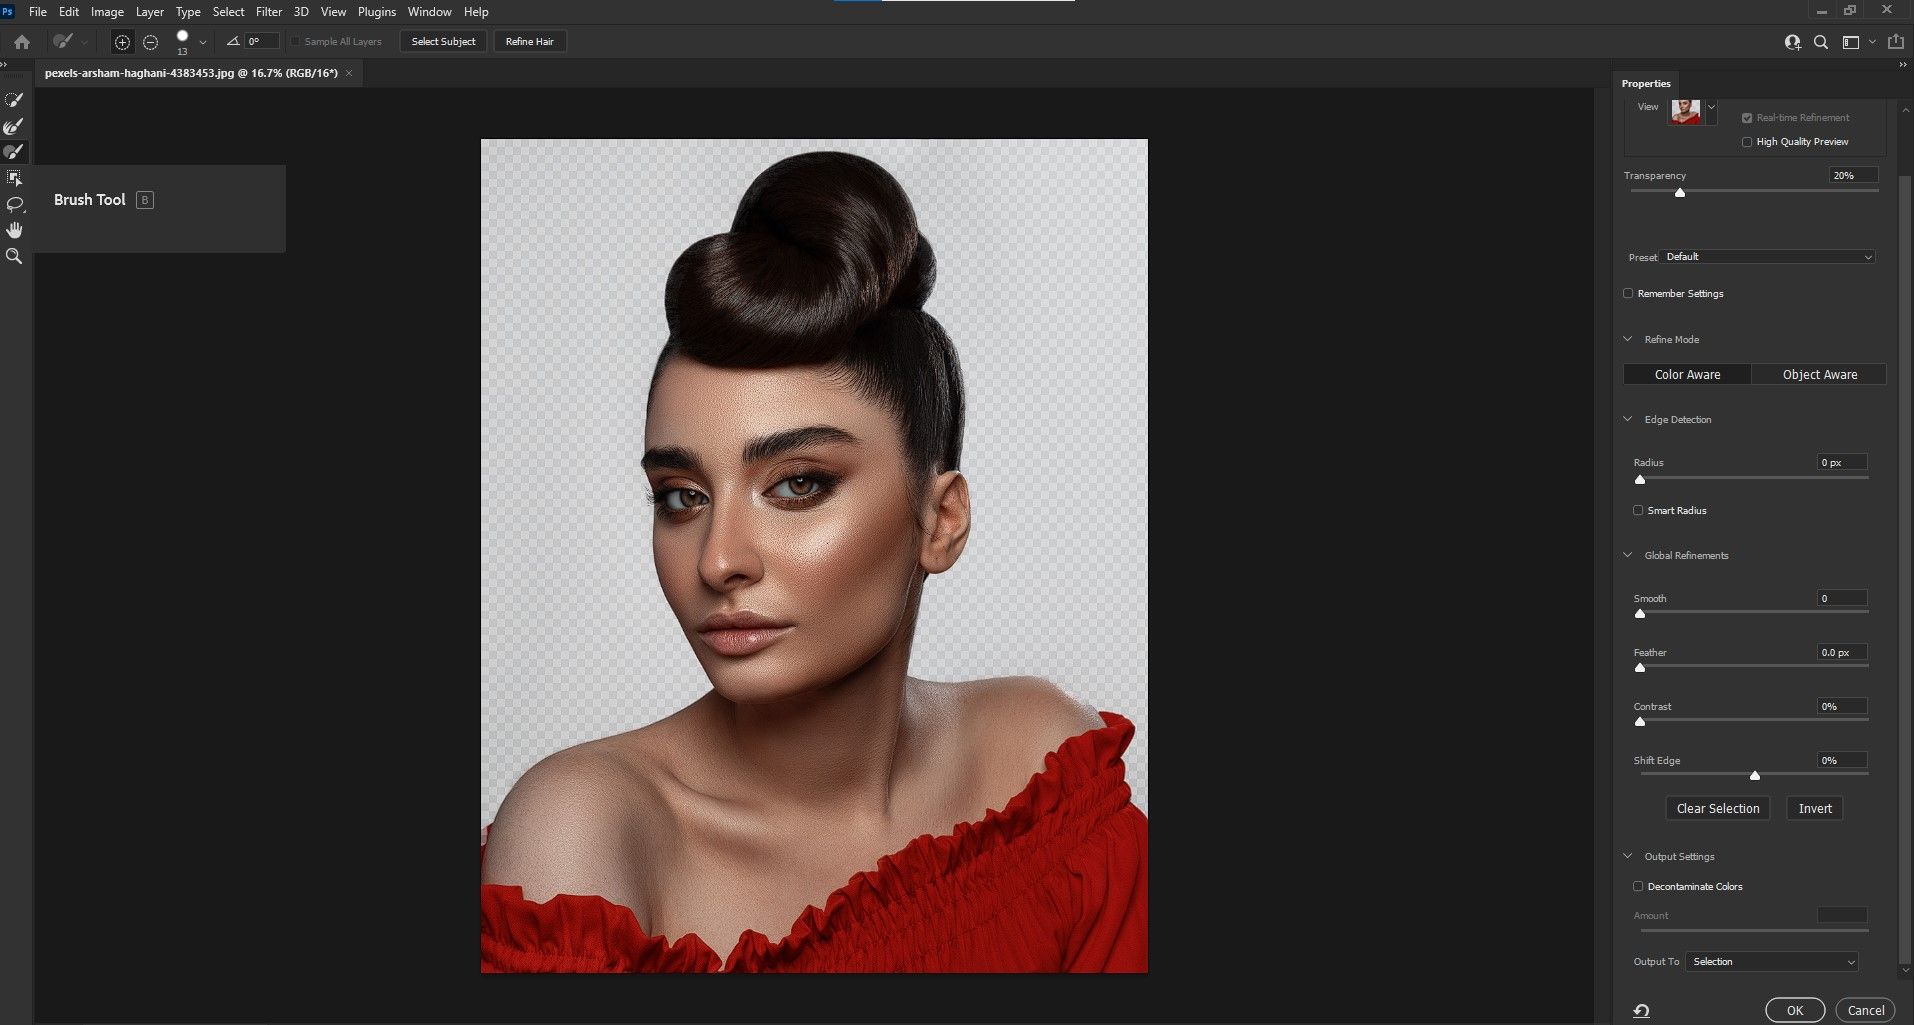1914x1025 pixels.
Task: Open the cloud documents icon
Action: pyautogui.click(x=1792, y=42)
